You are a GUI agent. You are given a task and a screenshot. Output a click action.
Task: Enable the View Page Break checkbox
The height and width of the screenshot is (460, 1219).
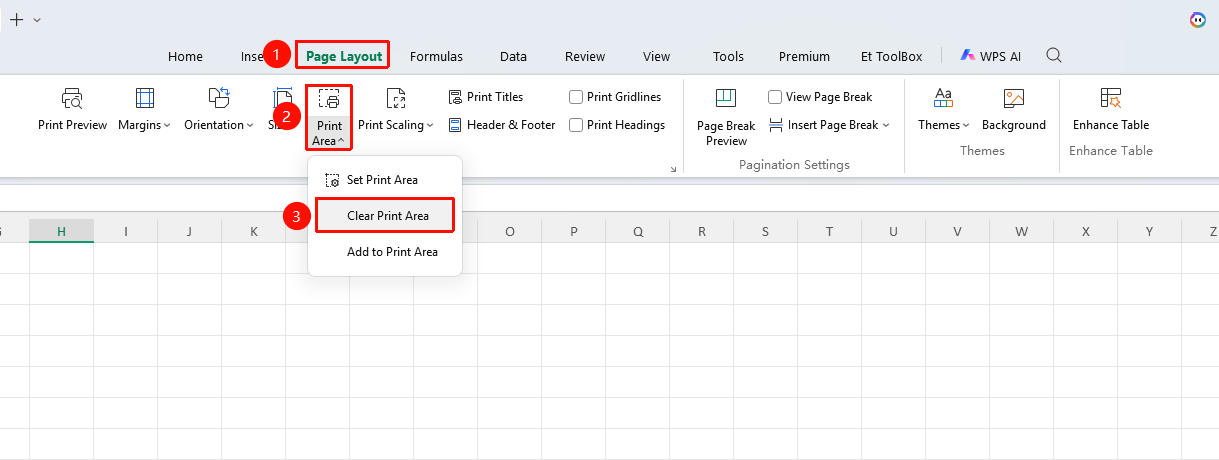pos(775,97)
